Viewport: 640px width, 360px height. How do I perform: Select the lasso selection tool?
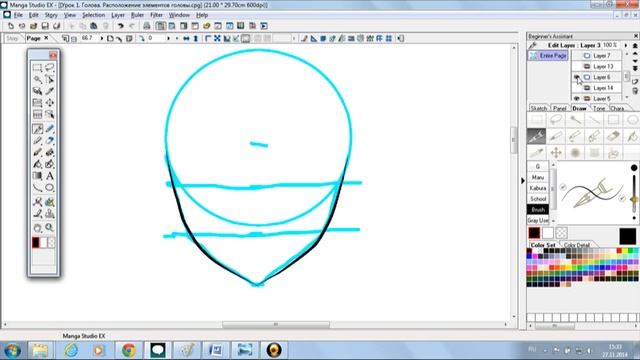point(49,67)
